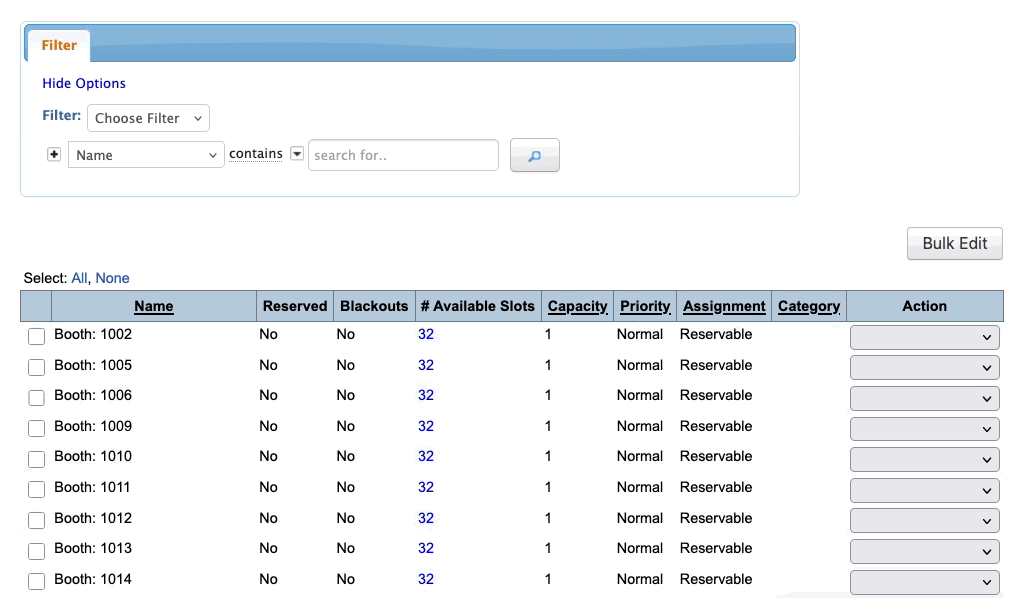Click the search for text field
This screenshot has width=1024, height=600.
(x=403, y=155)
